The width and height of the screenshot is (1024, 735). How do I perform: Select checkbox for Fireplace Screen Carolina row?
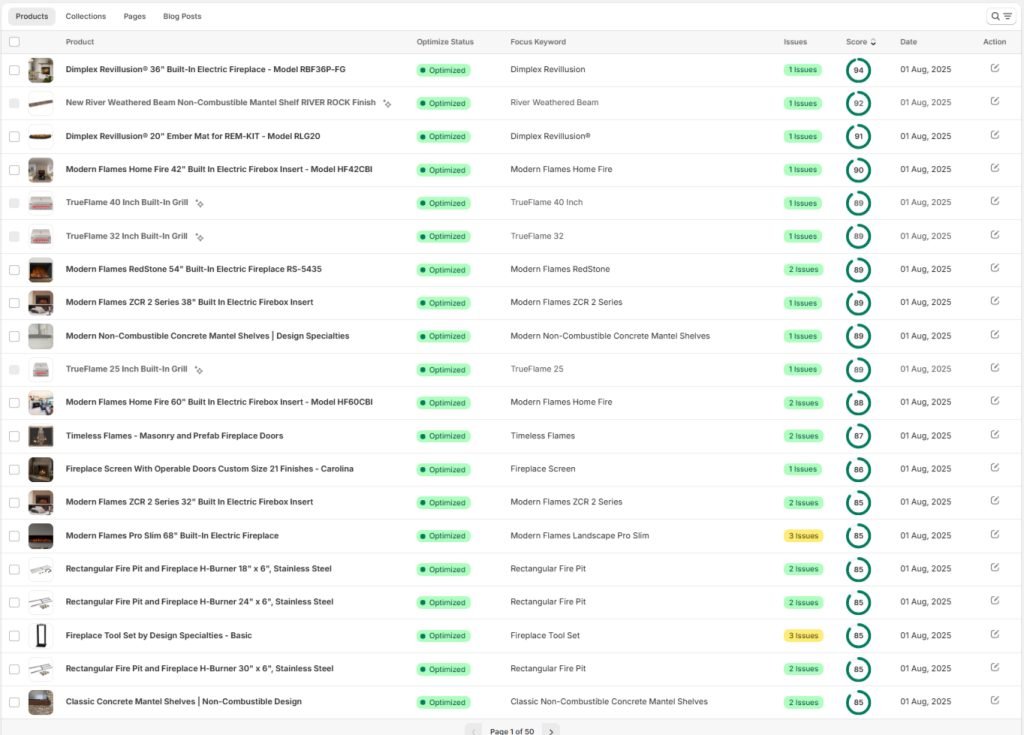[14, 470]
